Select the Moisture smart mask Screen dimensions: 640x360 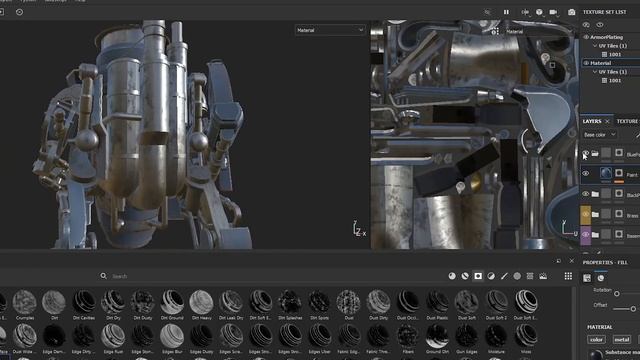click(x=496, y=338)
